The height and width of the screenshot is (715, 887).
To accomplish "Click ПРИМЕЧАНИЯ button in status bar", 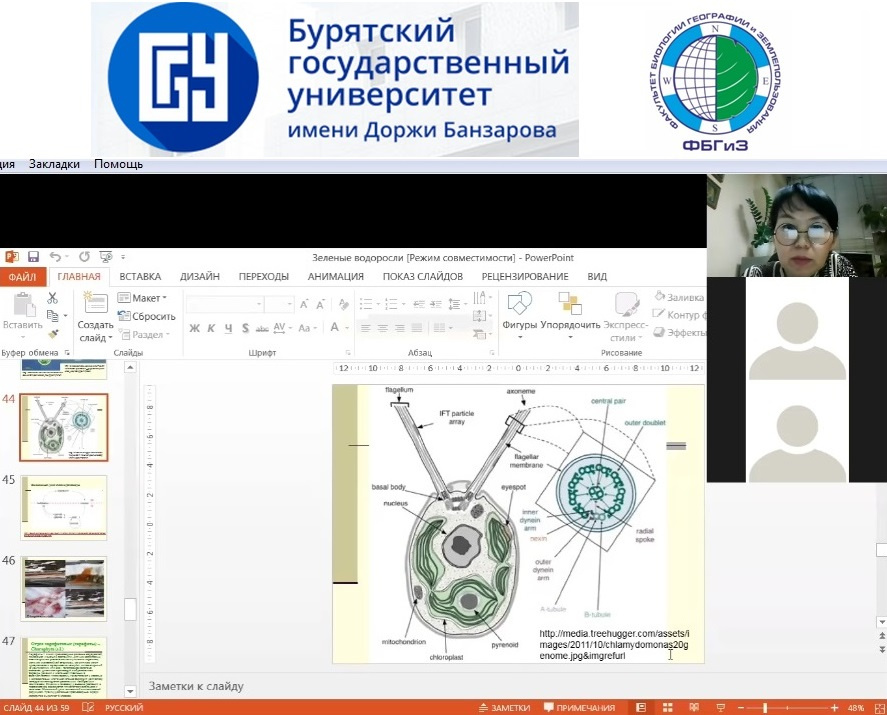I will (x=578, y=708).
